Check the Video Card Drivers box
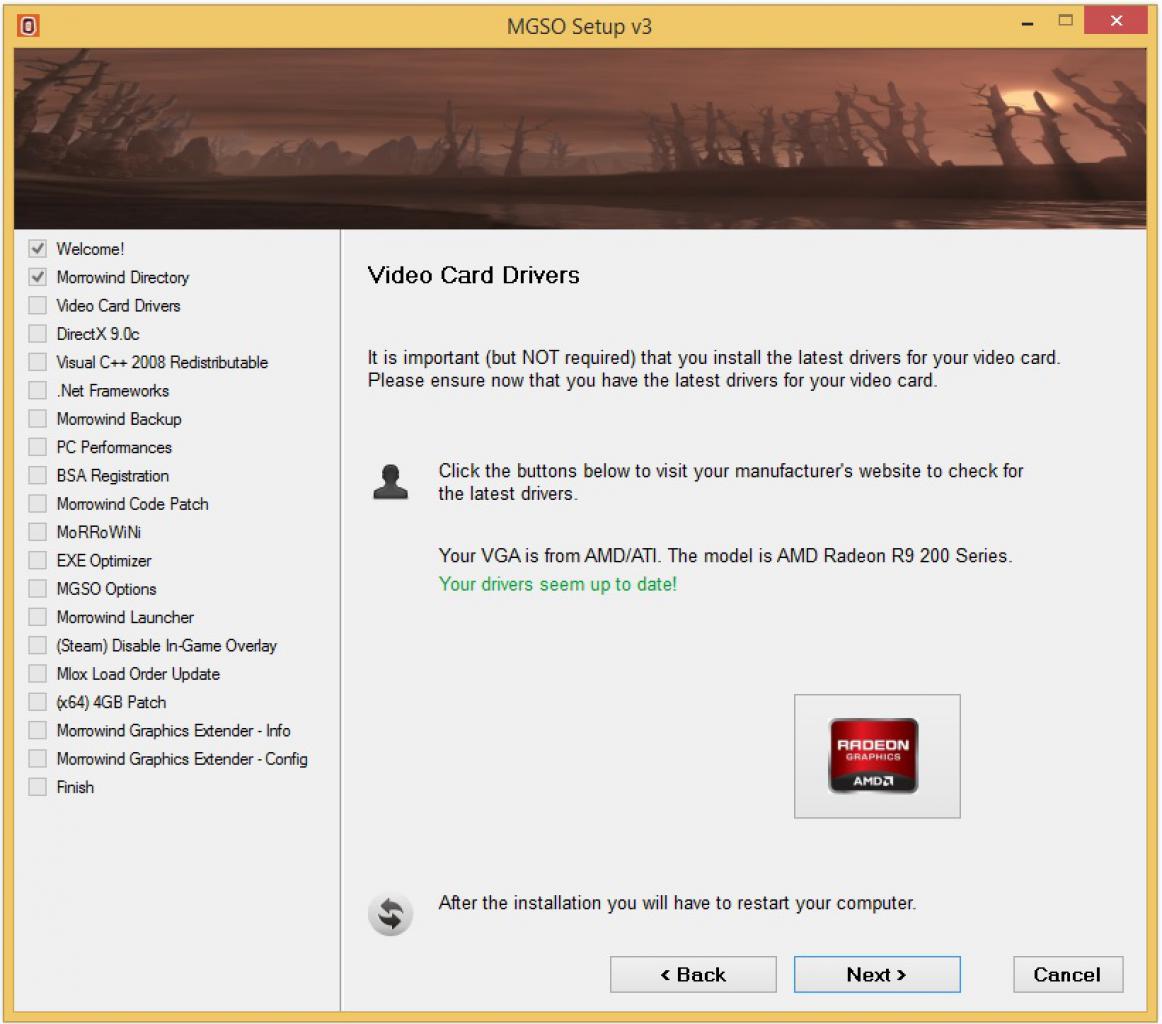 click(x=37, y=305)
